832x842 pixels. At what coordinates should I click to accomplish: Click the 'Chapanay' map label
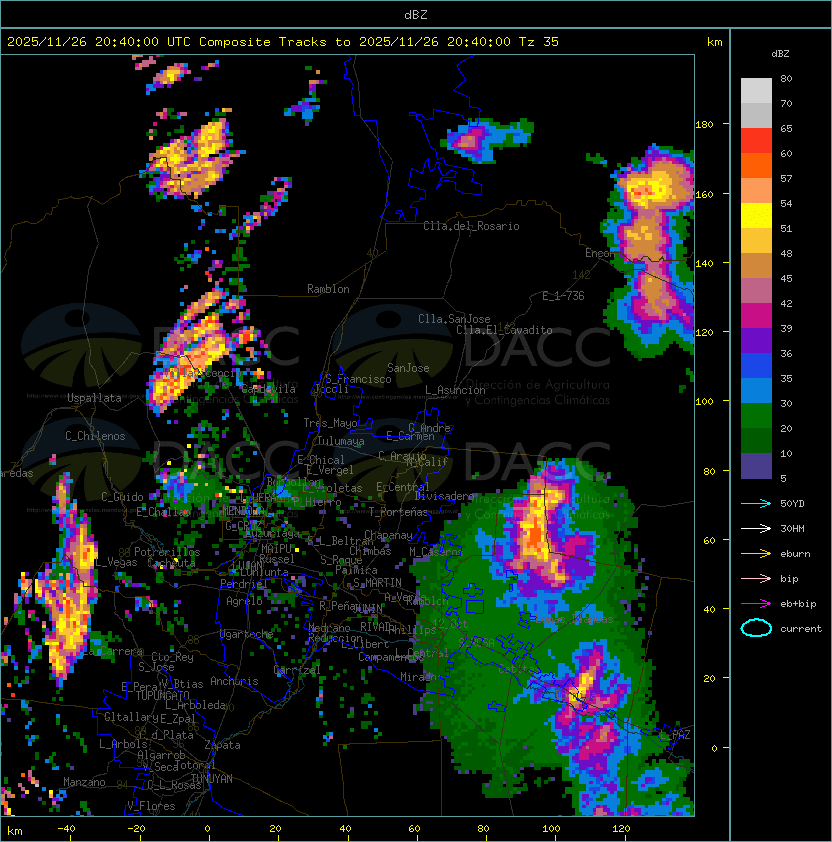388,535
